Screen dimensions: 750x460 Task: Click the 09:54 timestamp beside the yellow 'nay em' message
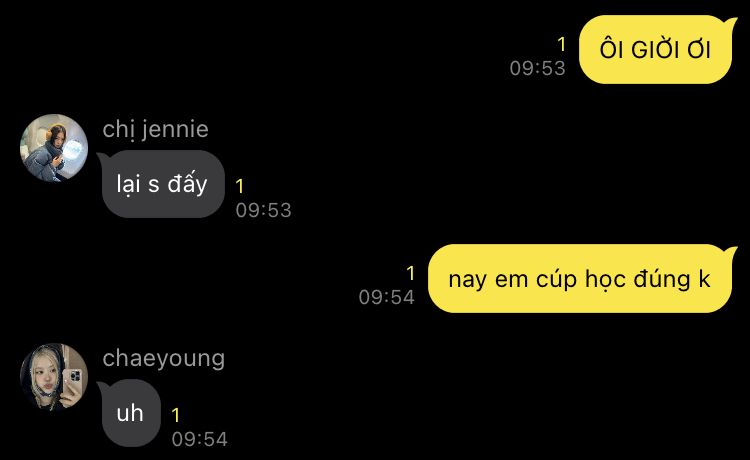pos(386,297)
